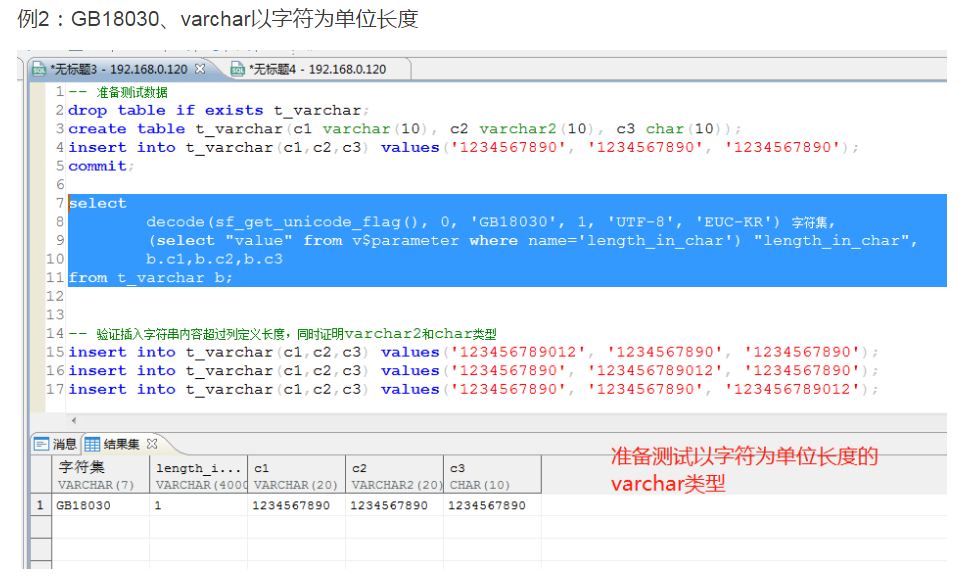Select result row number 1
Viewport: 966px width, 578px height.
(38, 503)
